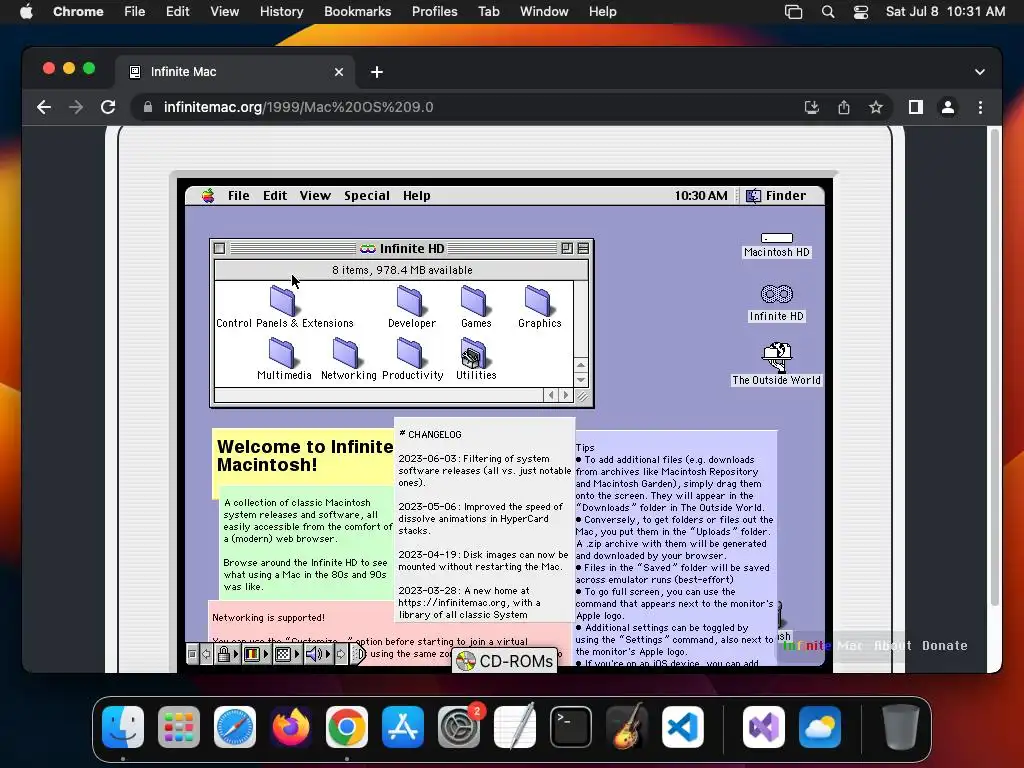Click the 10:30 AM clock in emulator
Image resolution: width=1024 pixels, height=768 pixels.
[x=701, y=196]
